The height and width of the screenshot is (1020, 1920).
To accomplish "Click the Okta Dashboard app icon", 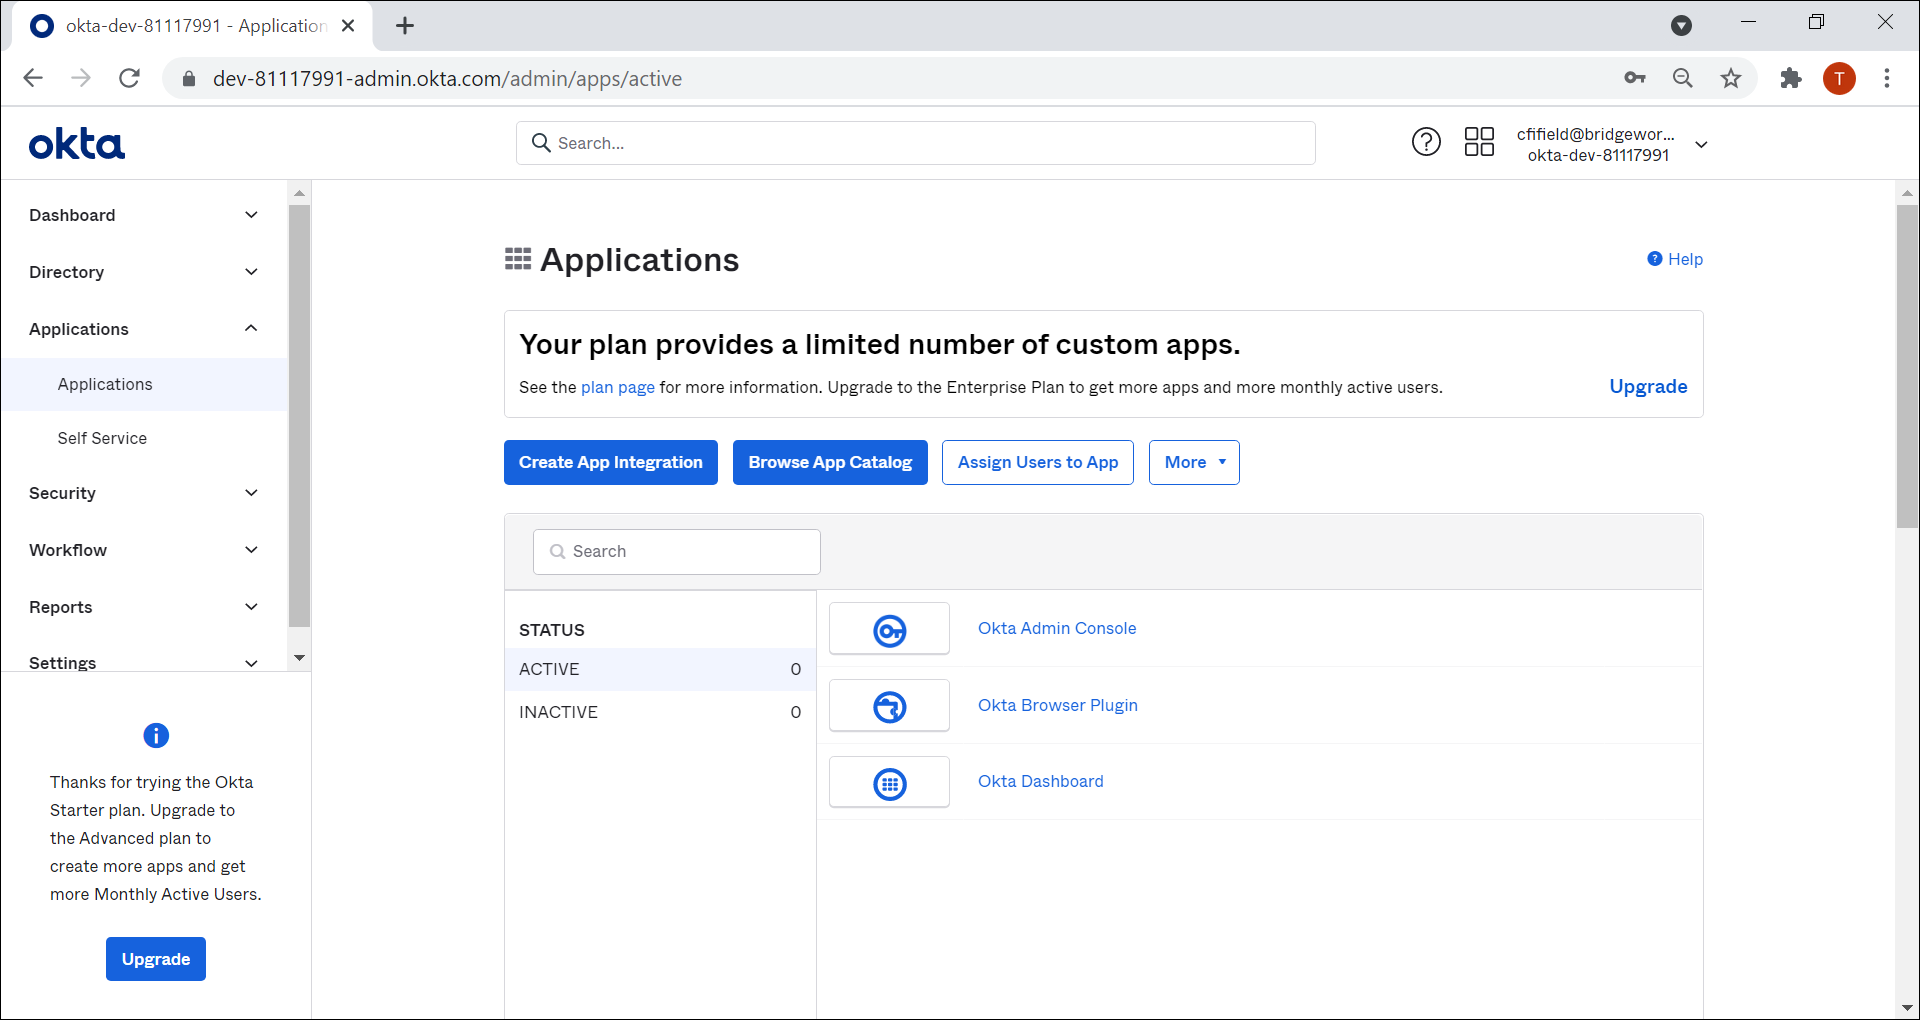I will [889, 782].
